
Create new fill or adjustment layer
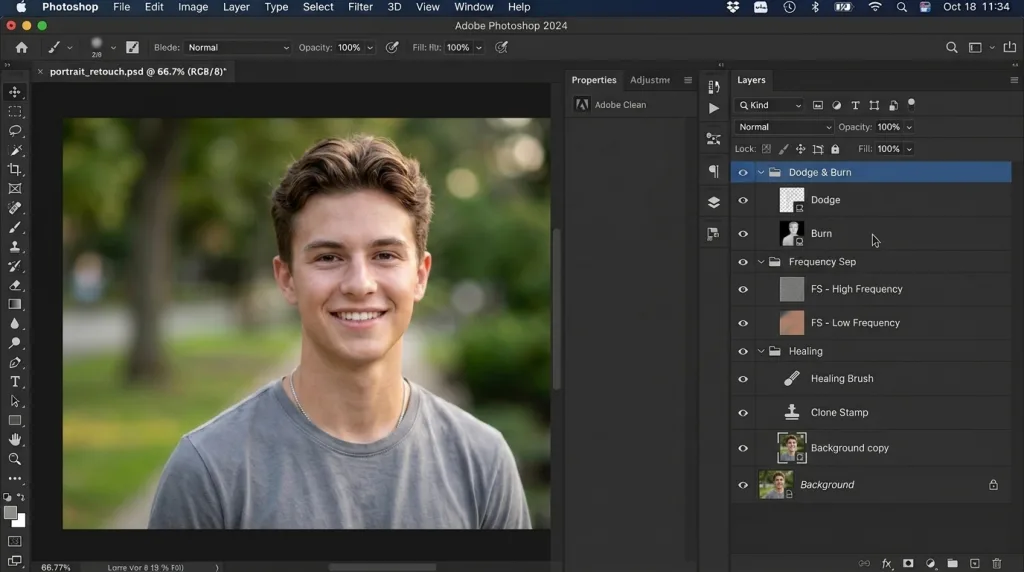[x=931, y=564]
